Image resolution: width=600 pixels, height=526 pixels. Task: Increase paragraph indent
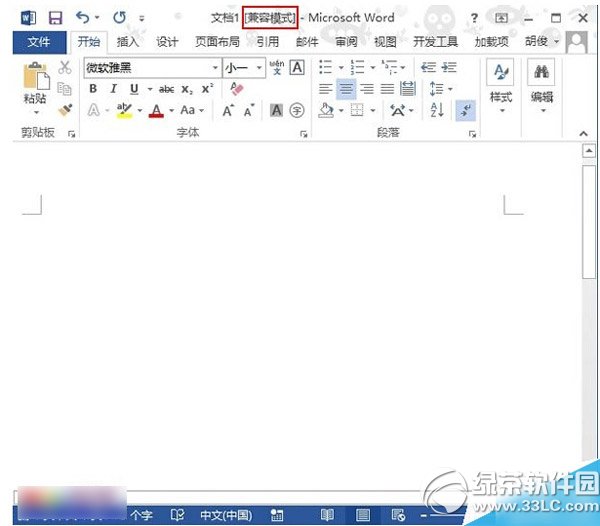coord(449,67)
